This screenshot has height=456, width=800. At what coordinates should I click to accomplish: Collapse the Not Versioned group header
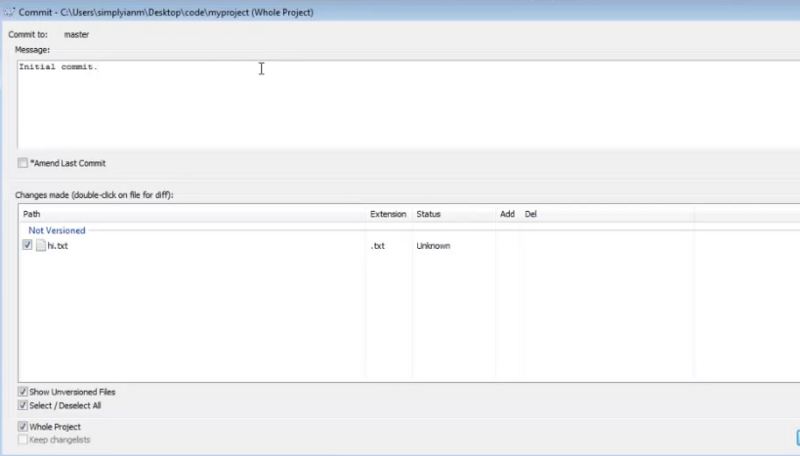click(x=57, y=231)
